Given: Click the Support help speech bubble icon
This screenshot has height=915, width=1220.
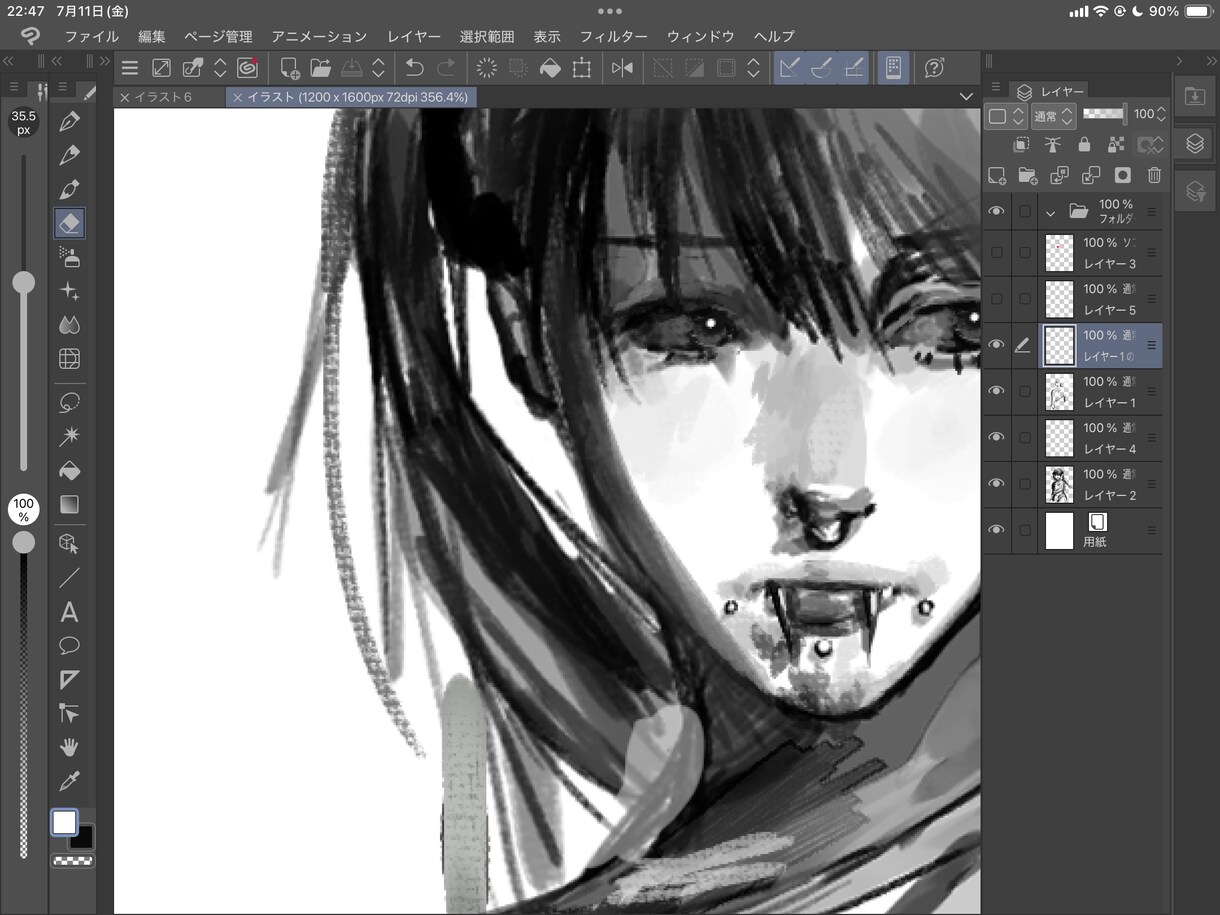Looking at the screenshot, I should pos(934,68).
